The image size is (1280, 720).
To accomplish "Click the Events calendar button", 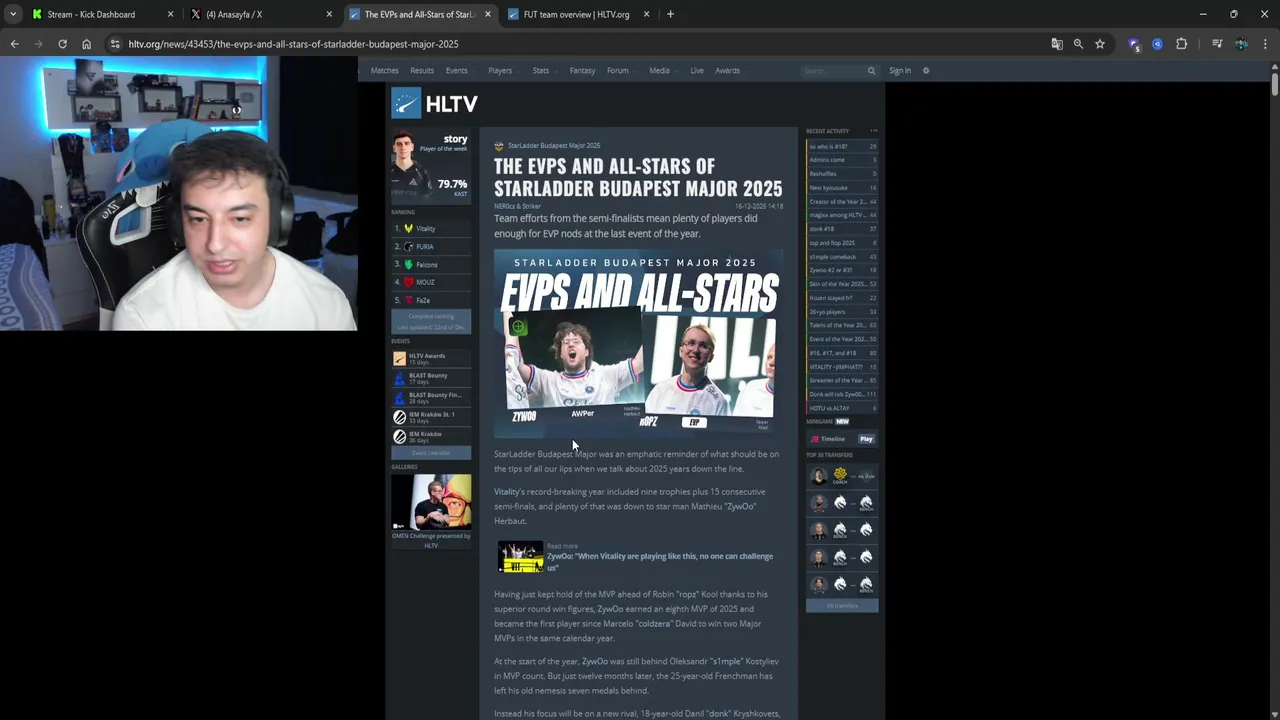I will coord(431,453).
